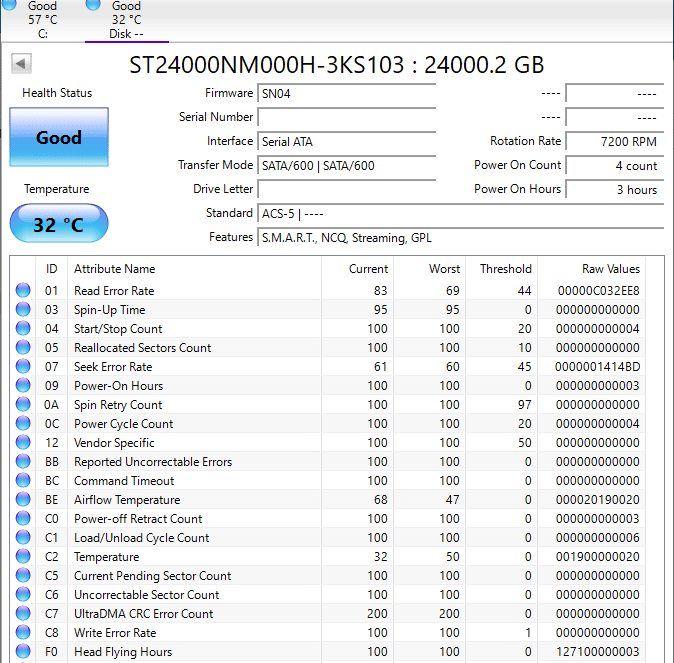Select the Reported Uncorrectable Errors attribute name
Viewport: 674px width, 663px height.
pyautogui.click(x=153, y=462)
